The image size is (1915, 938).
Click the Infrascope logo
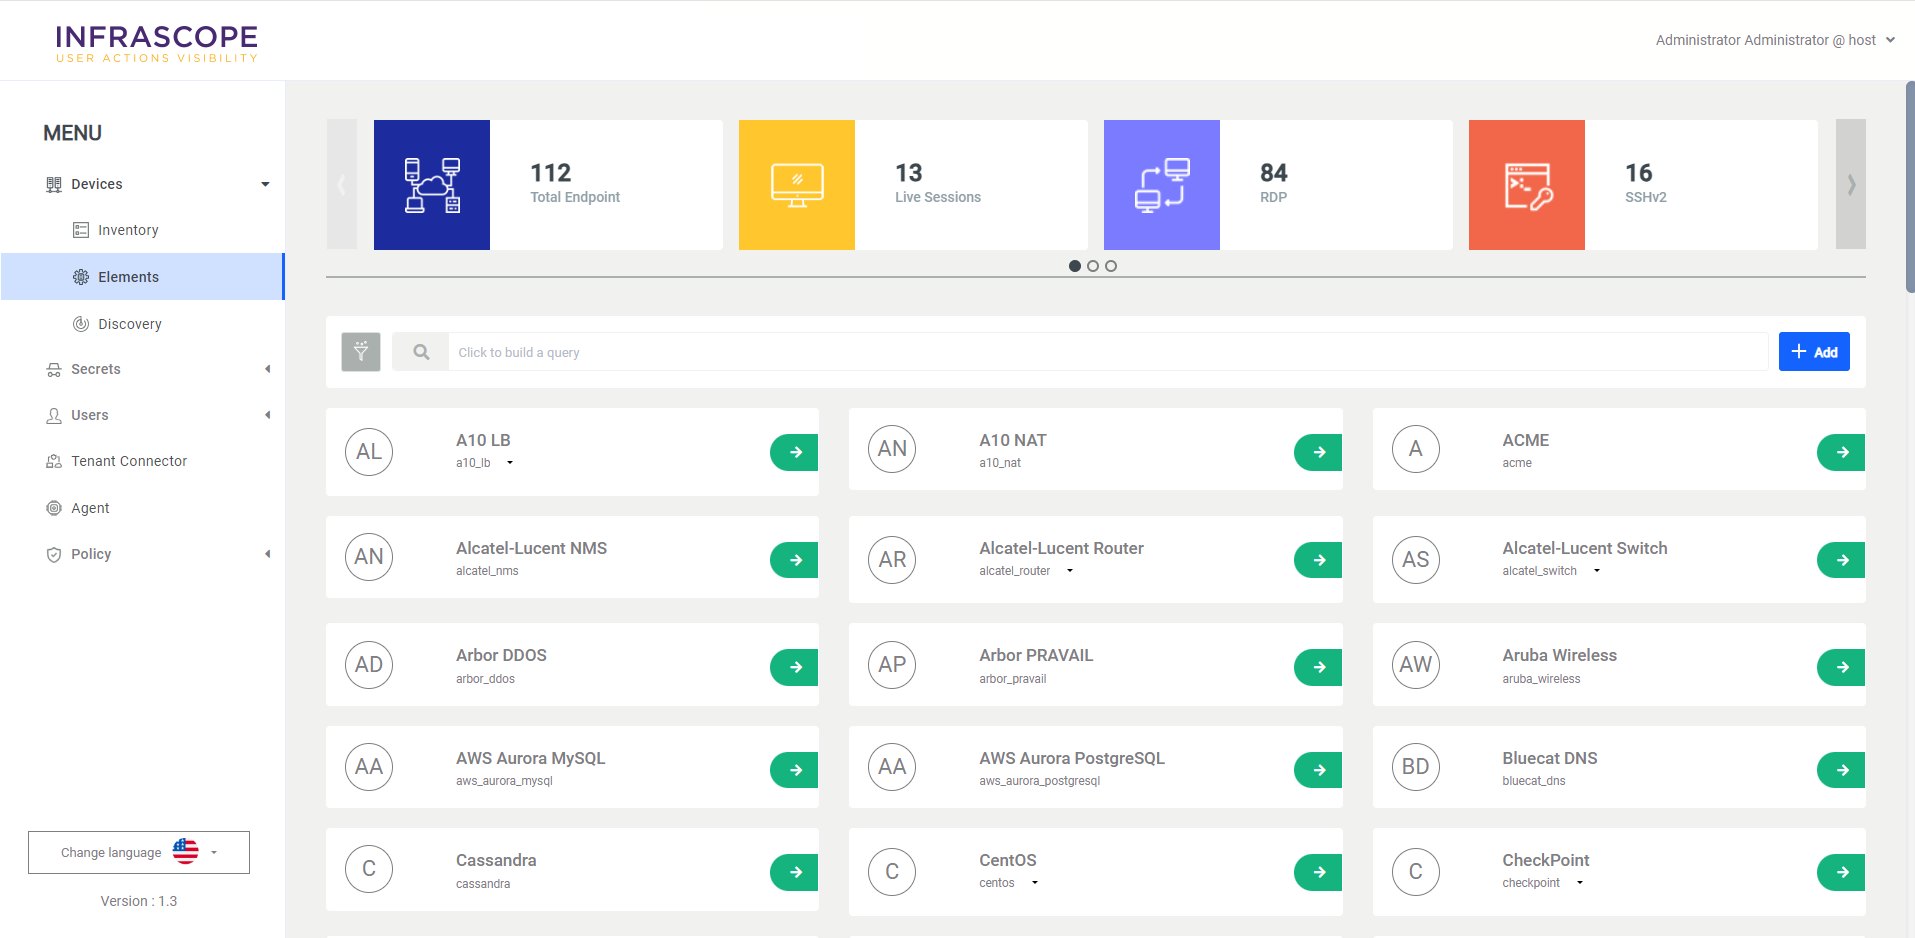pos(157,44)
